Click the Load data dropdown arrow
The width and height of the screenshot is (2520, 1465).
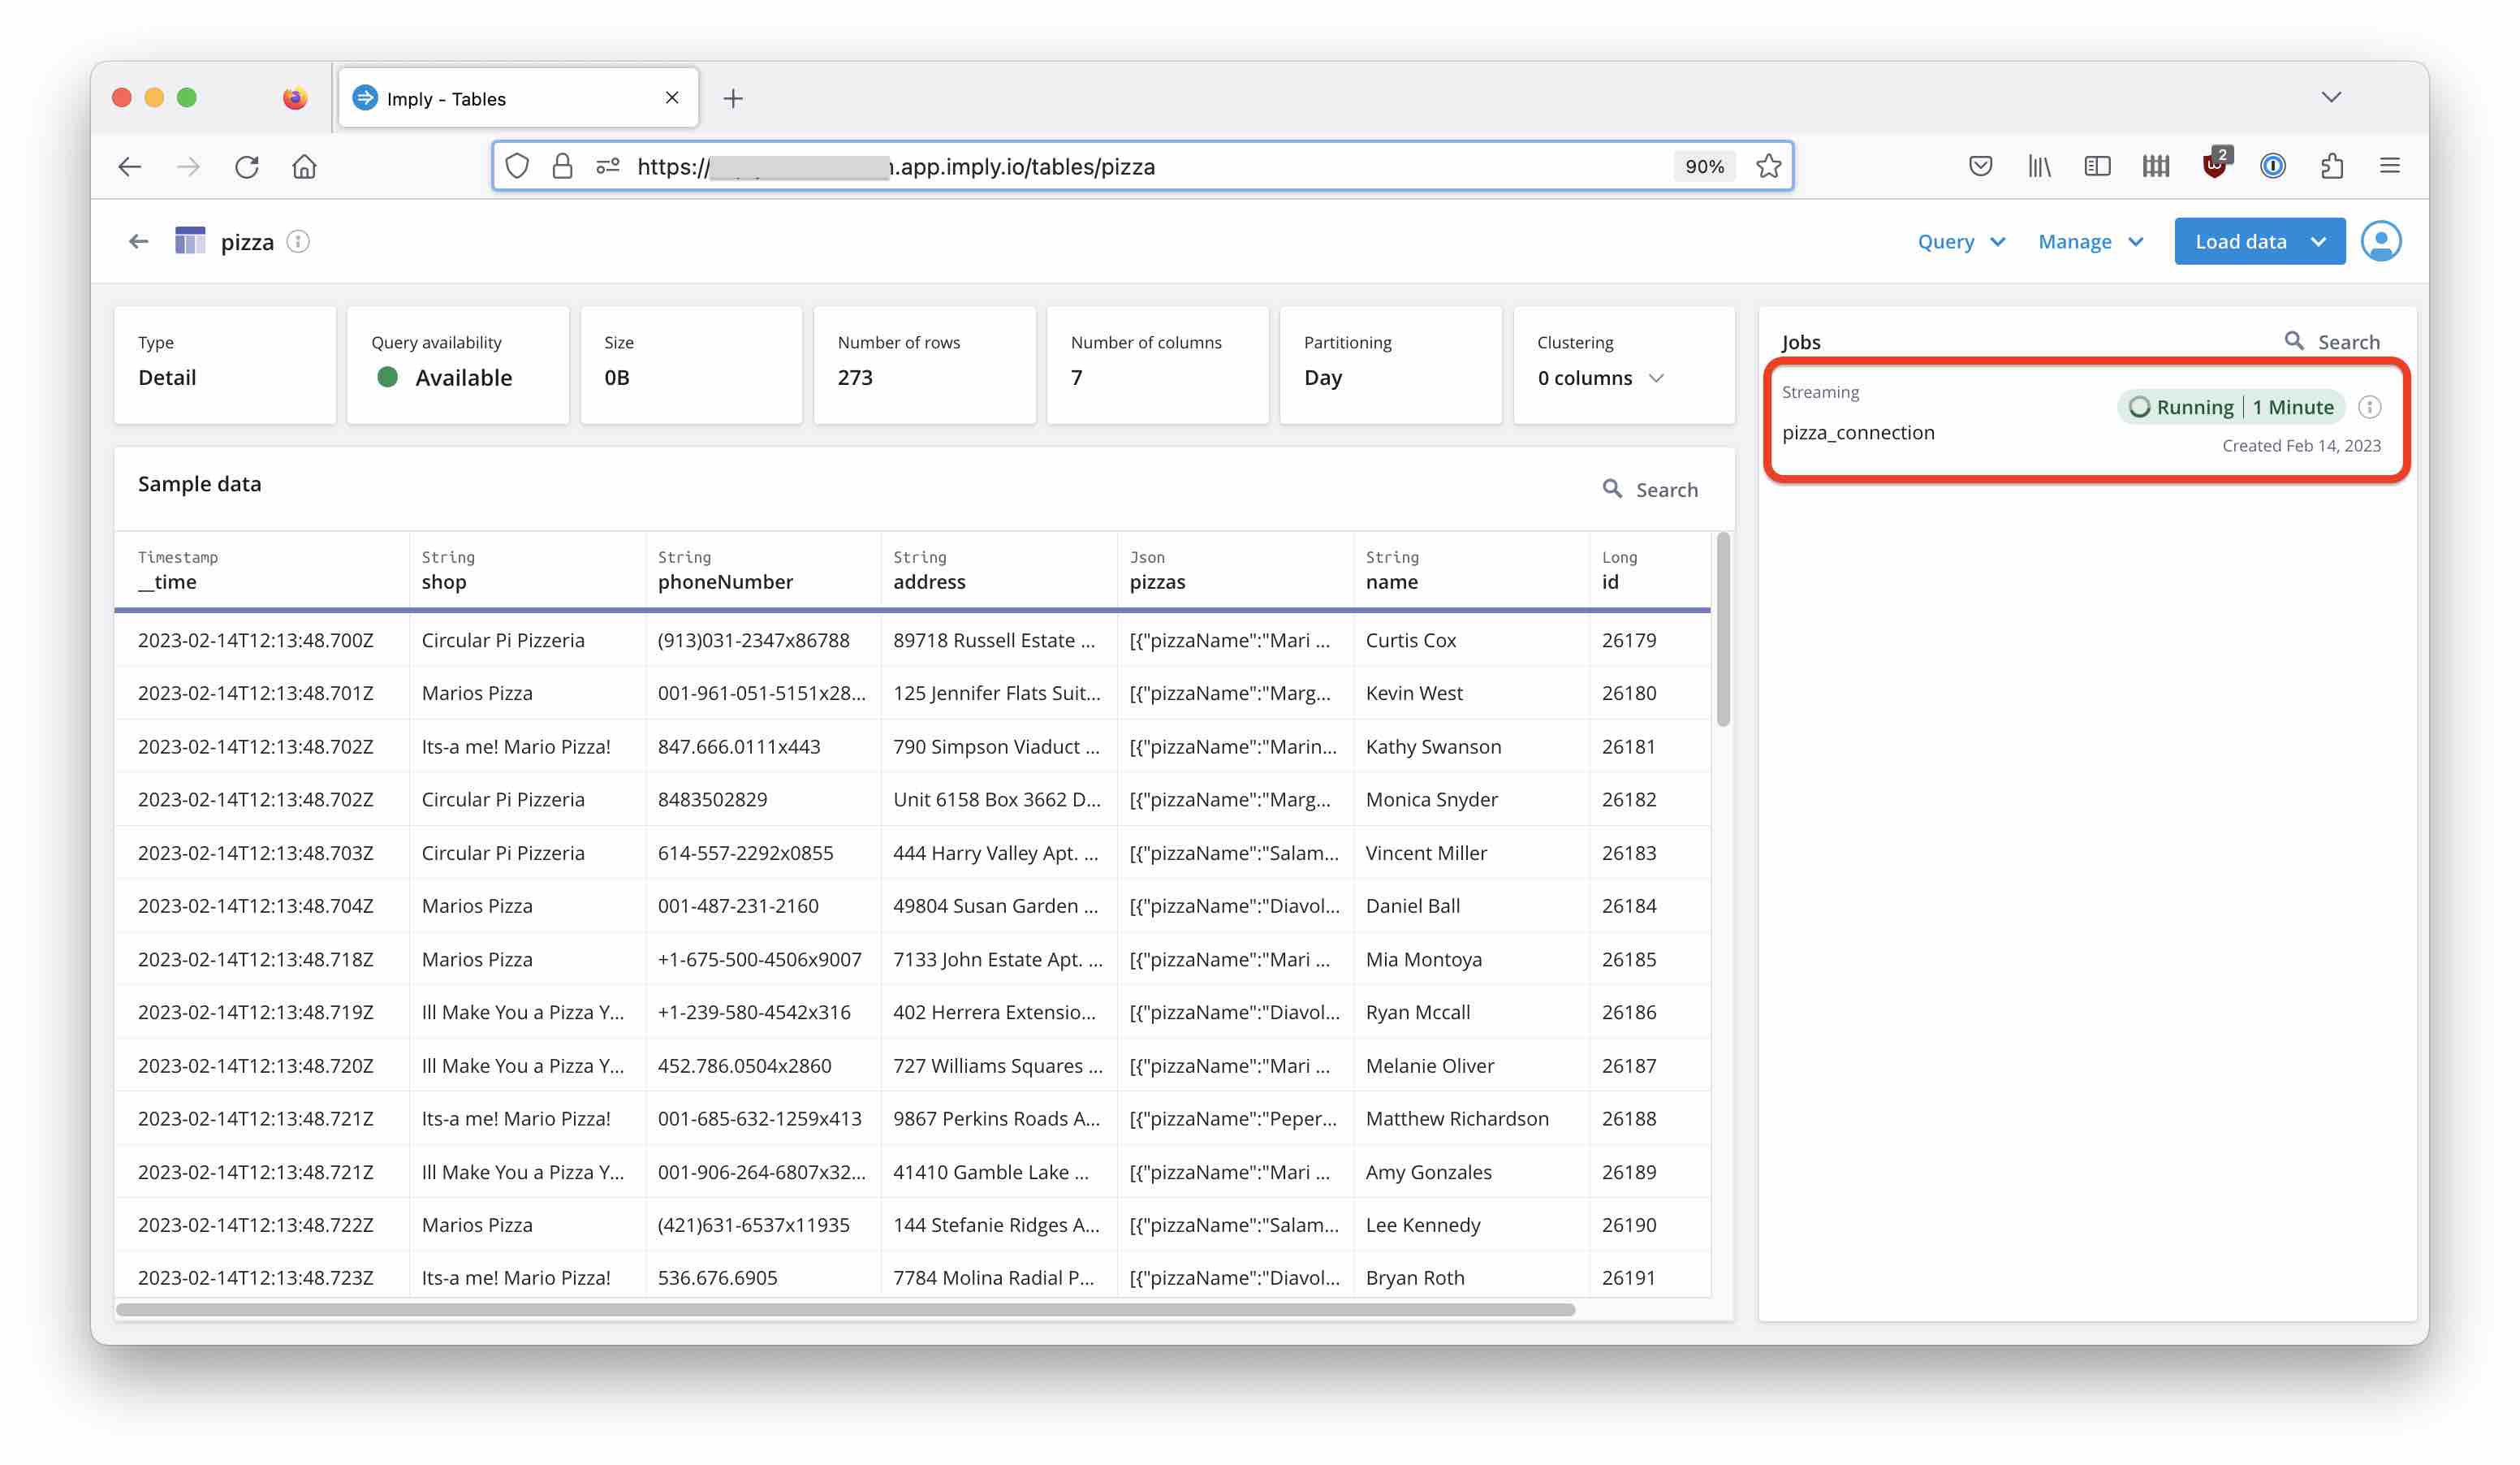click(x=2319, y=242)
